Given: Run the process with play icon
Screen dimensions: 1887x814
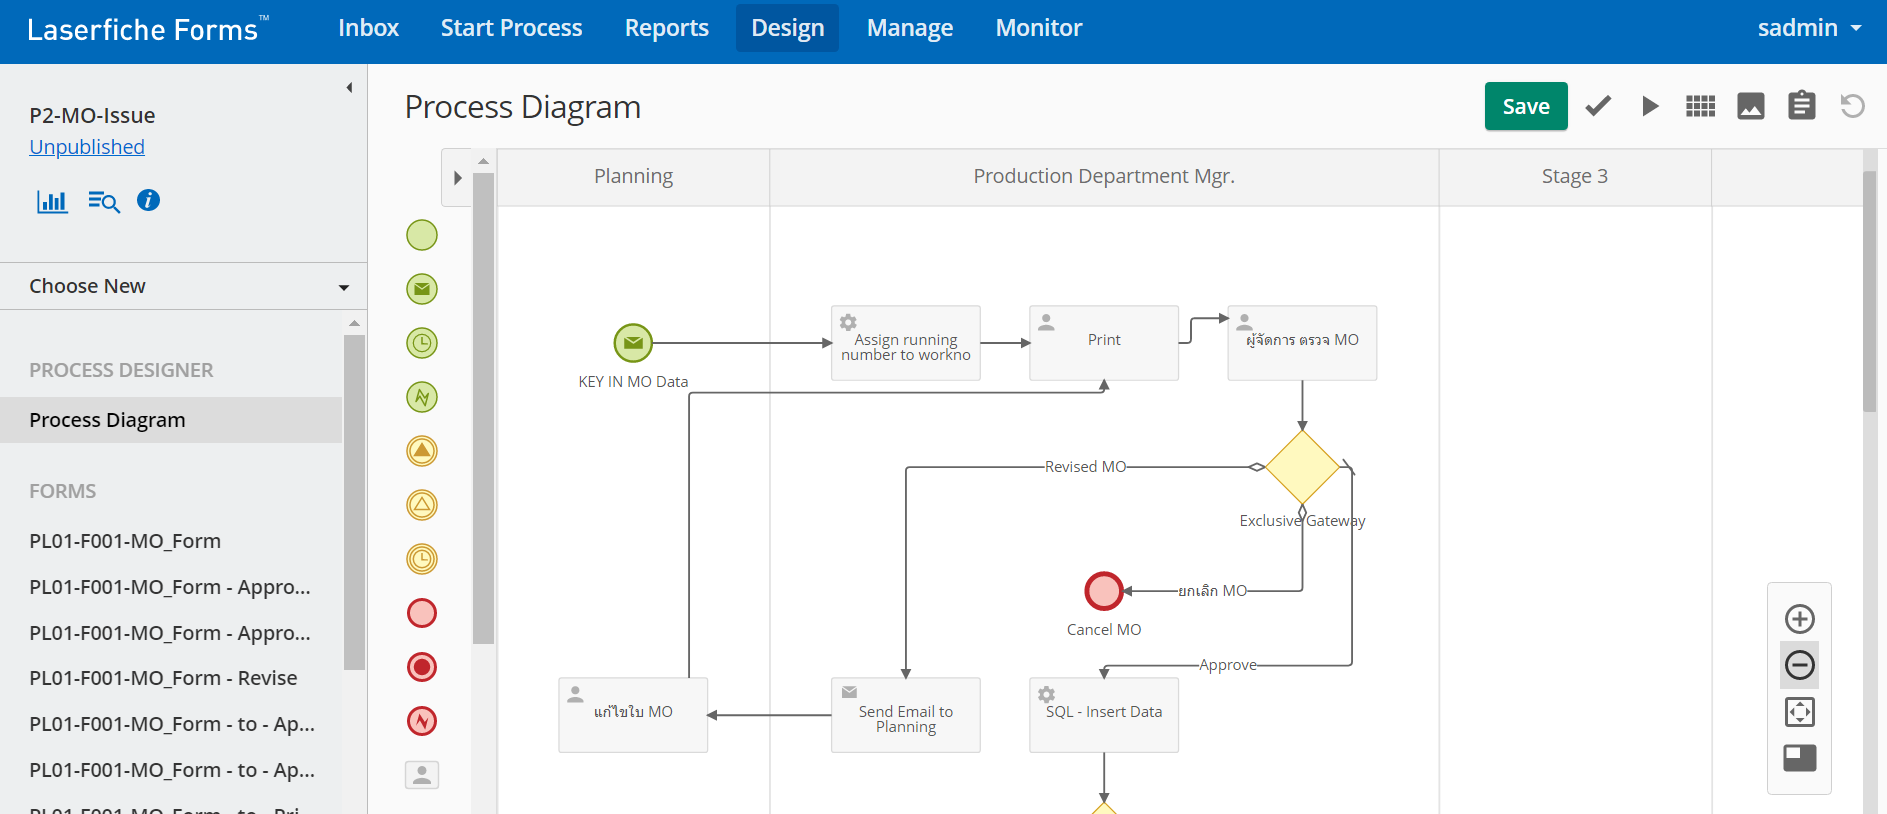Looking at the screenshot, I should [x=1650, y=106].
